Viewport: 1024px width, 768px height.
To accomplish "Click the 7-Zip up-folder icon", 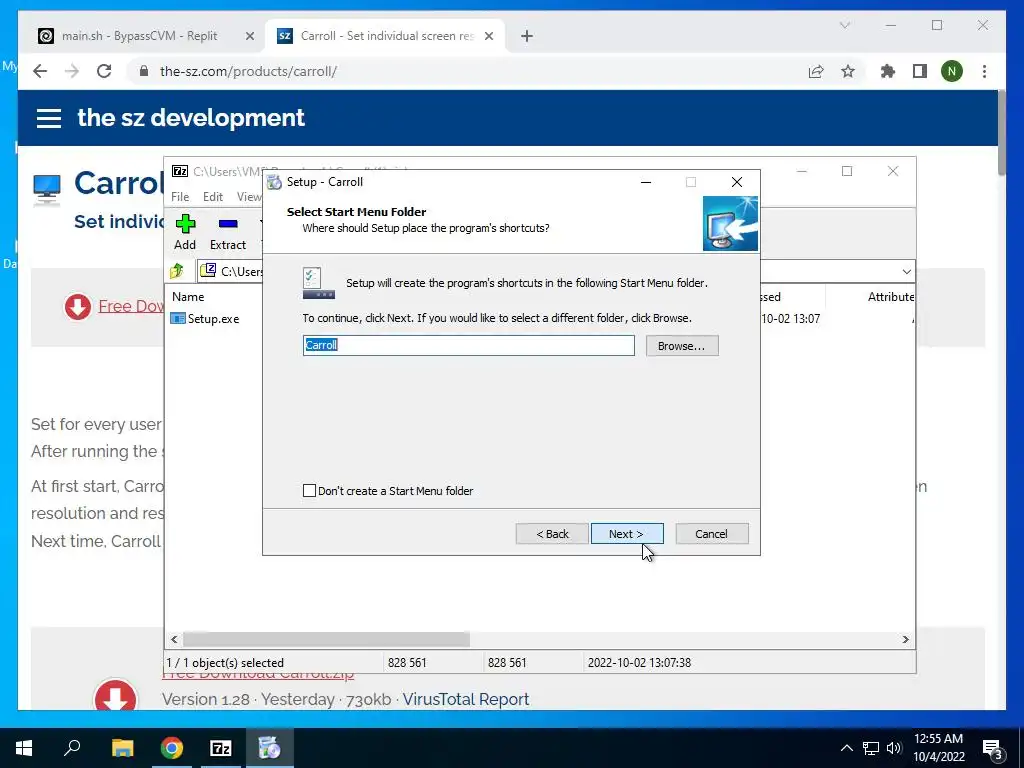I will coord(177,270).
